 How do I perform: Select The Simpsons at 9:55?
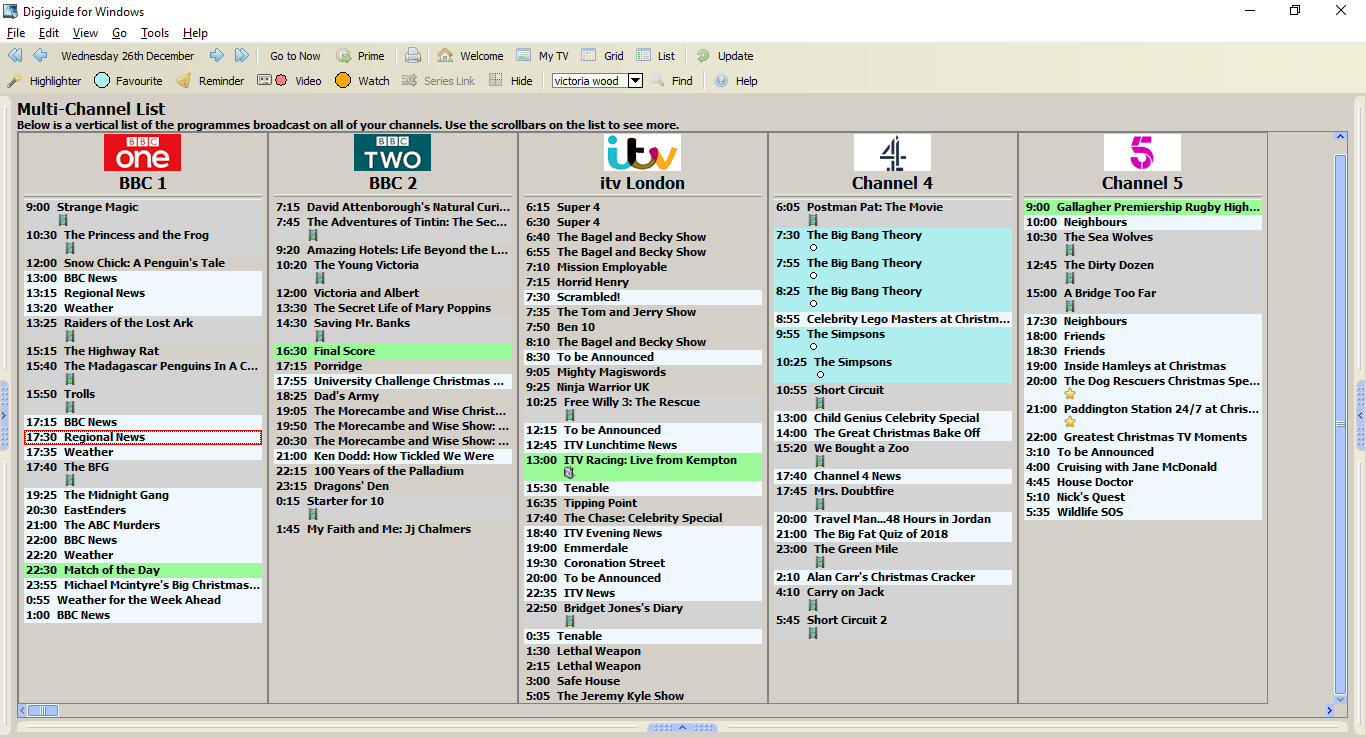point(893,341)
